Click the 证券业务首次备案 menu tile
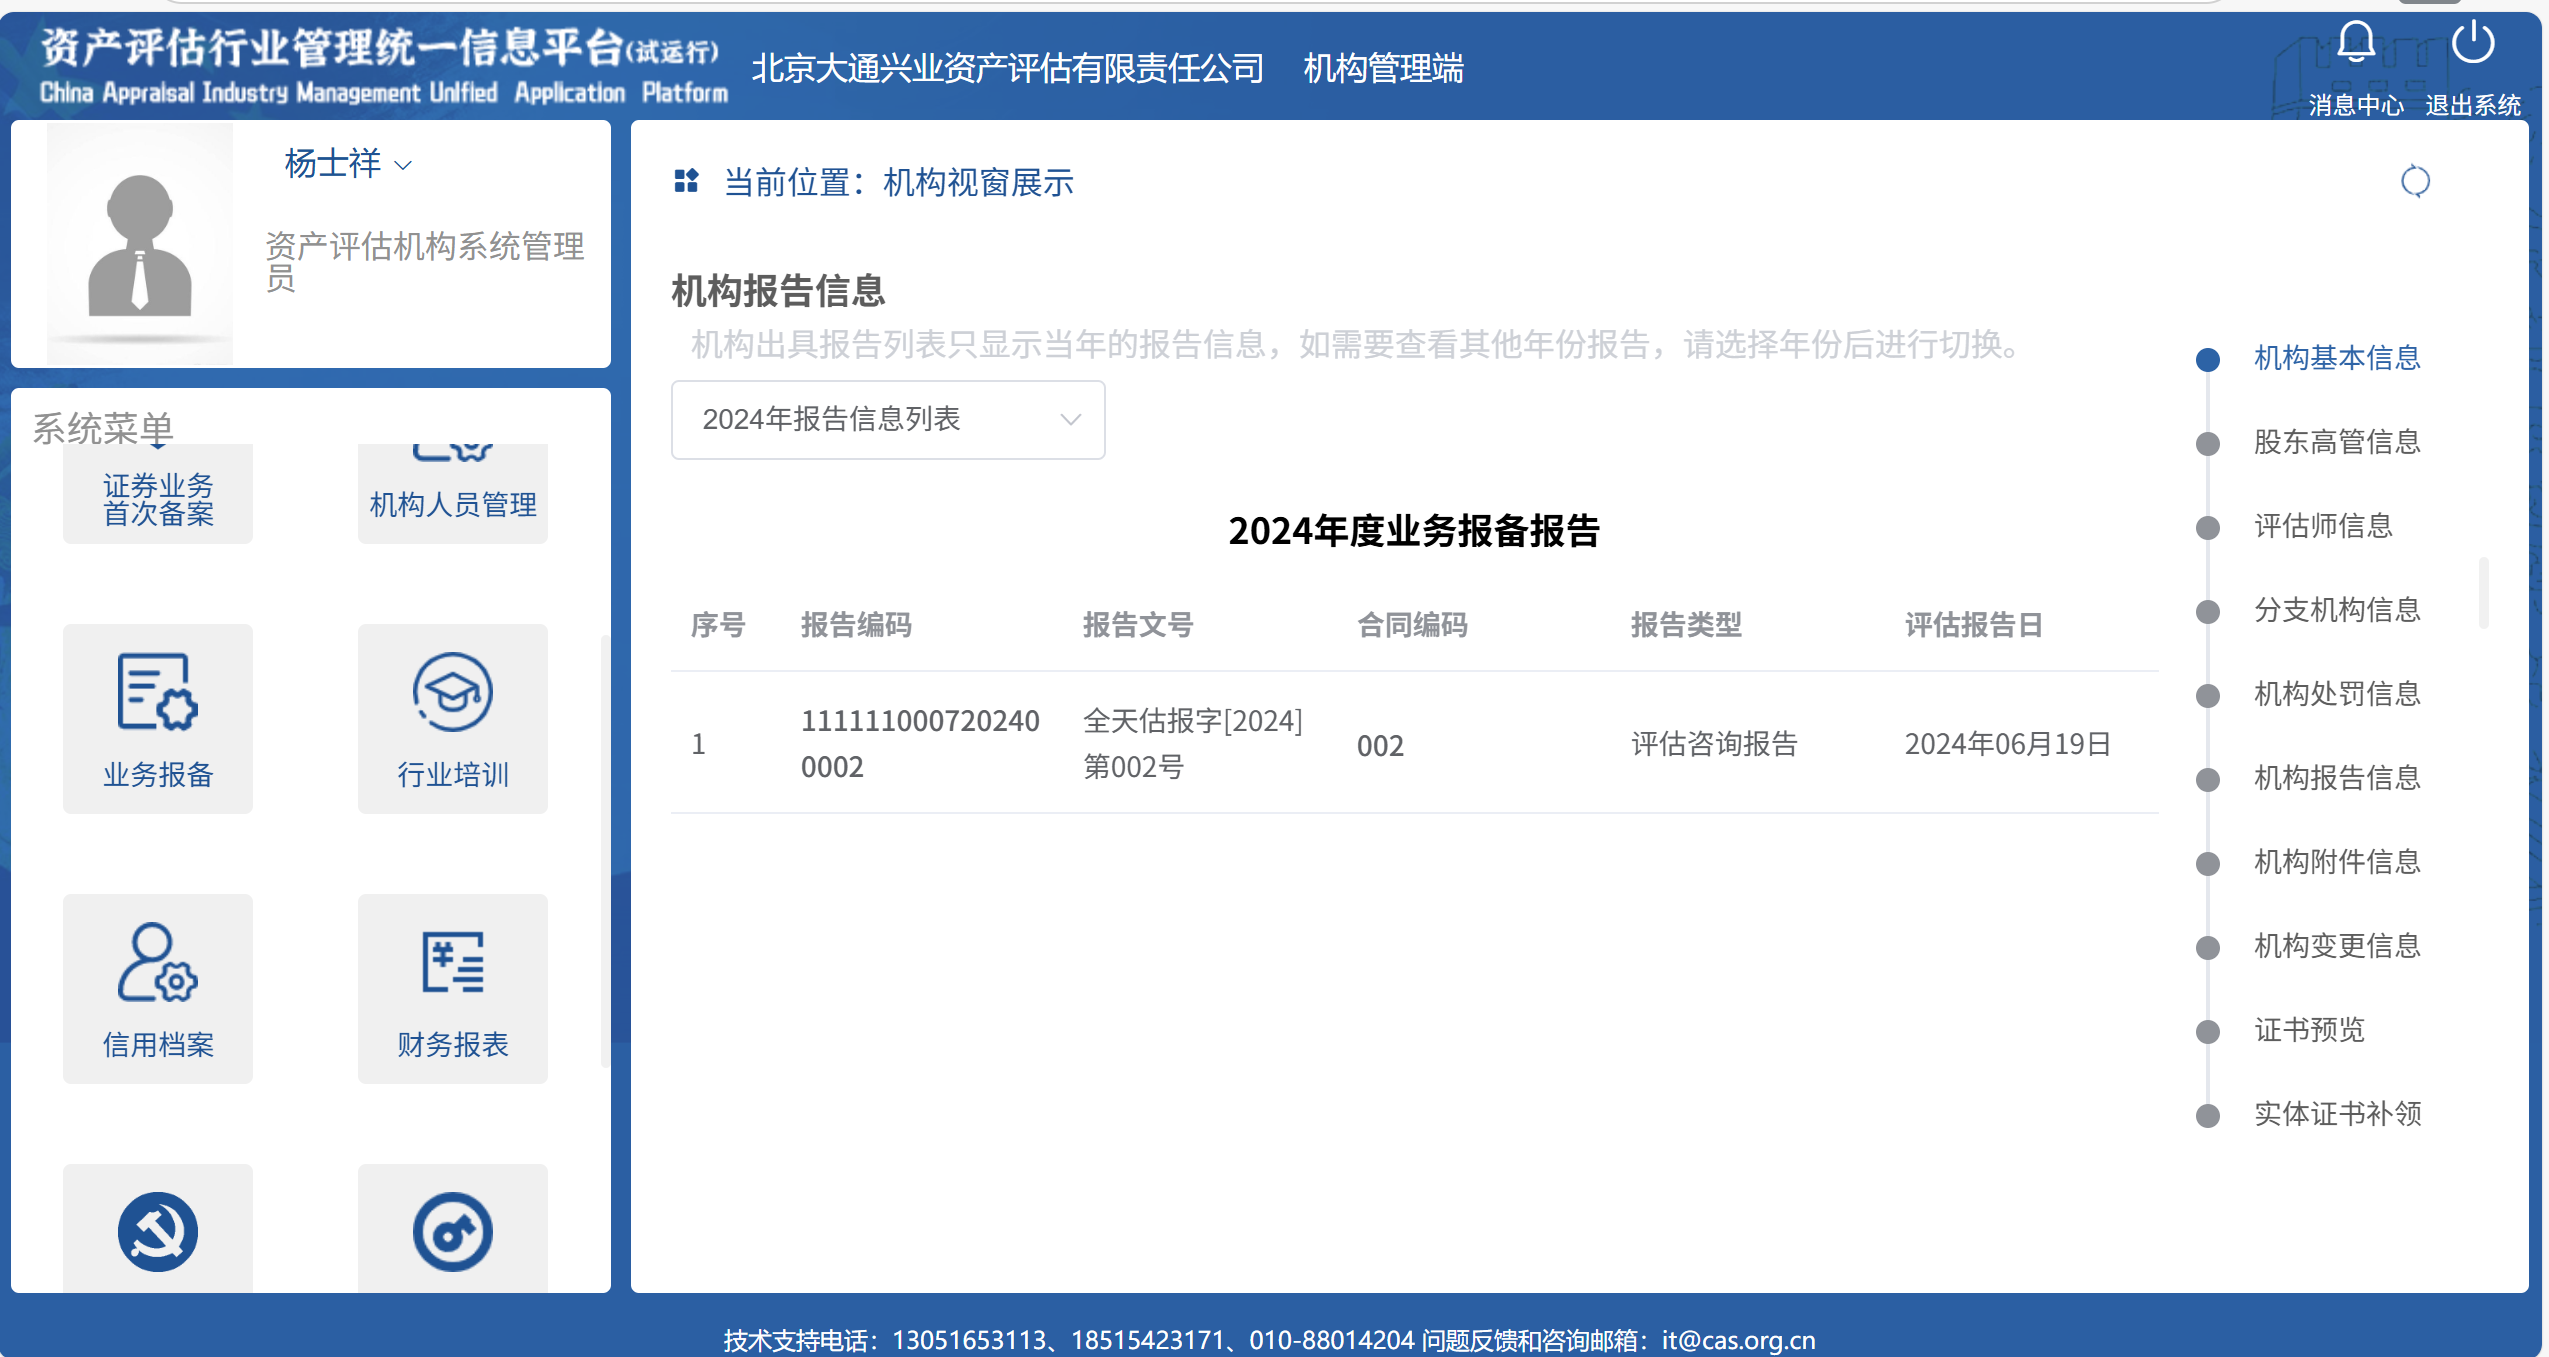This screenshot has height=1357, width=2549. pyautogui.click(x=158, y=498)
